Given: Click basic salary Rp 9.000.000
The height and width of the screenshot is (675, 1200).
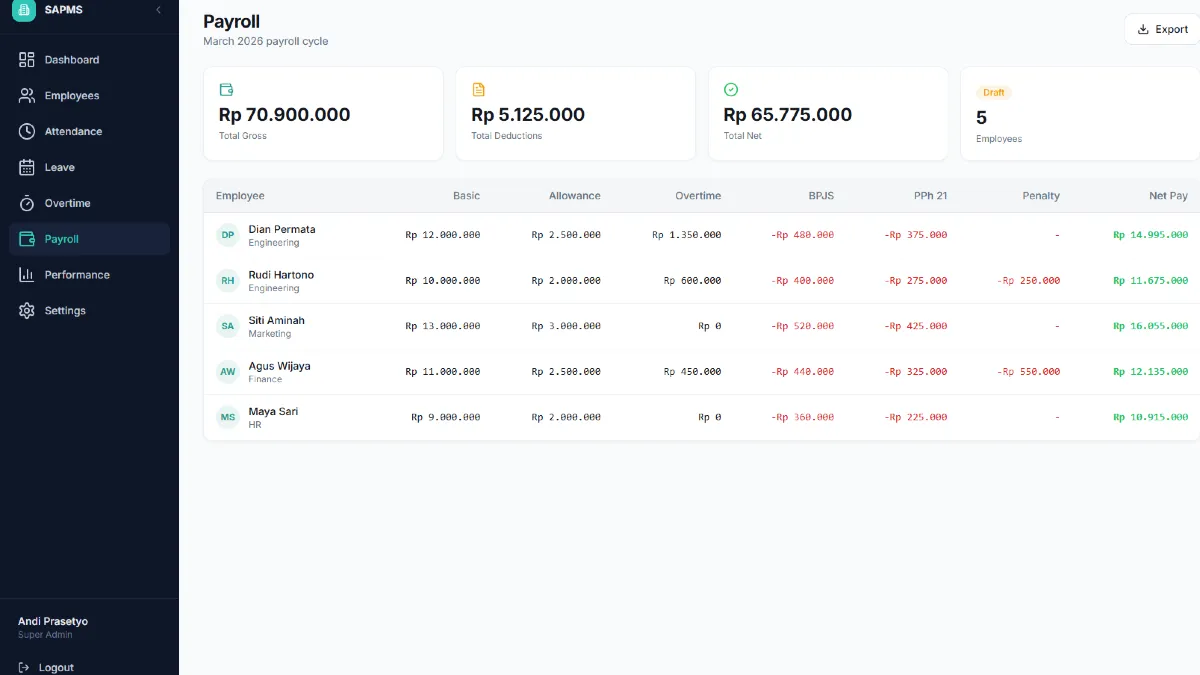Looking at the screenshot, I should 446,417.
